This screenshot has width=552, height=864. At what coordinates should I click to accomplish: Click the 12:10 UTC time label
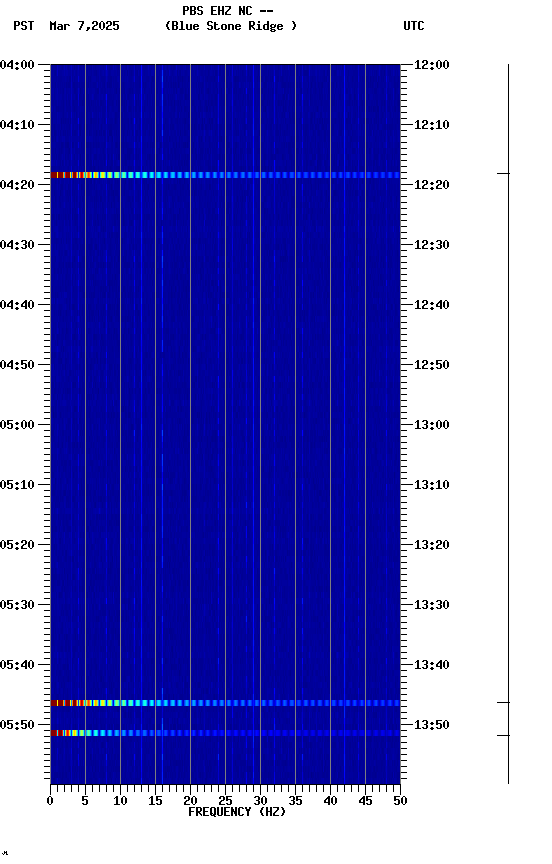(x=432, y=125)
